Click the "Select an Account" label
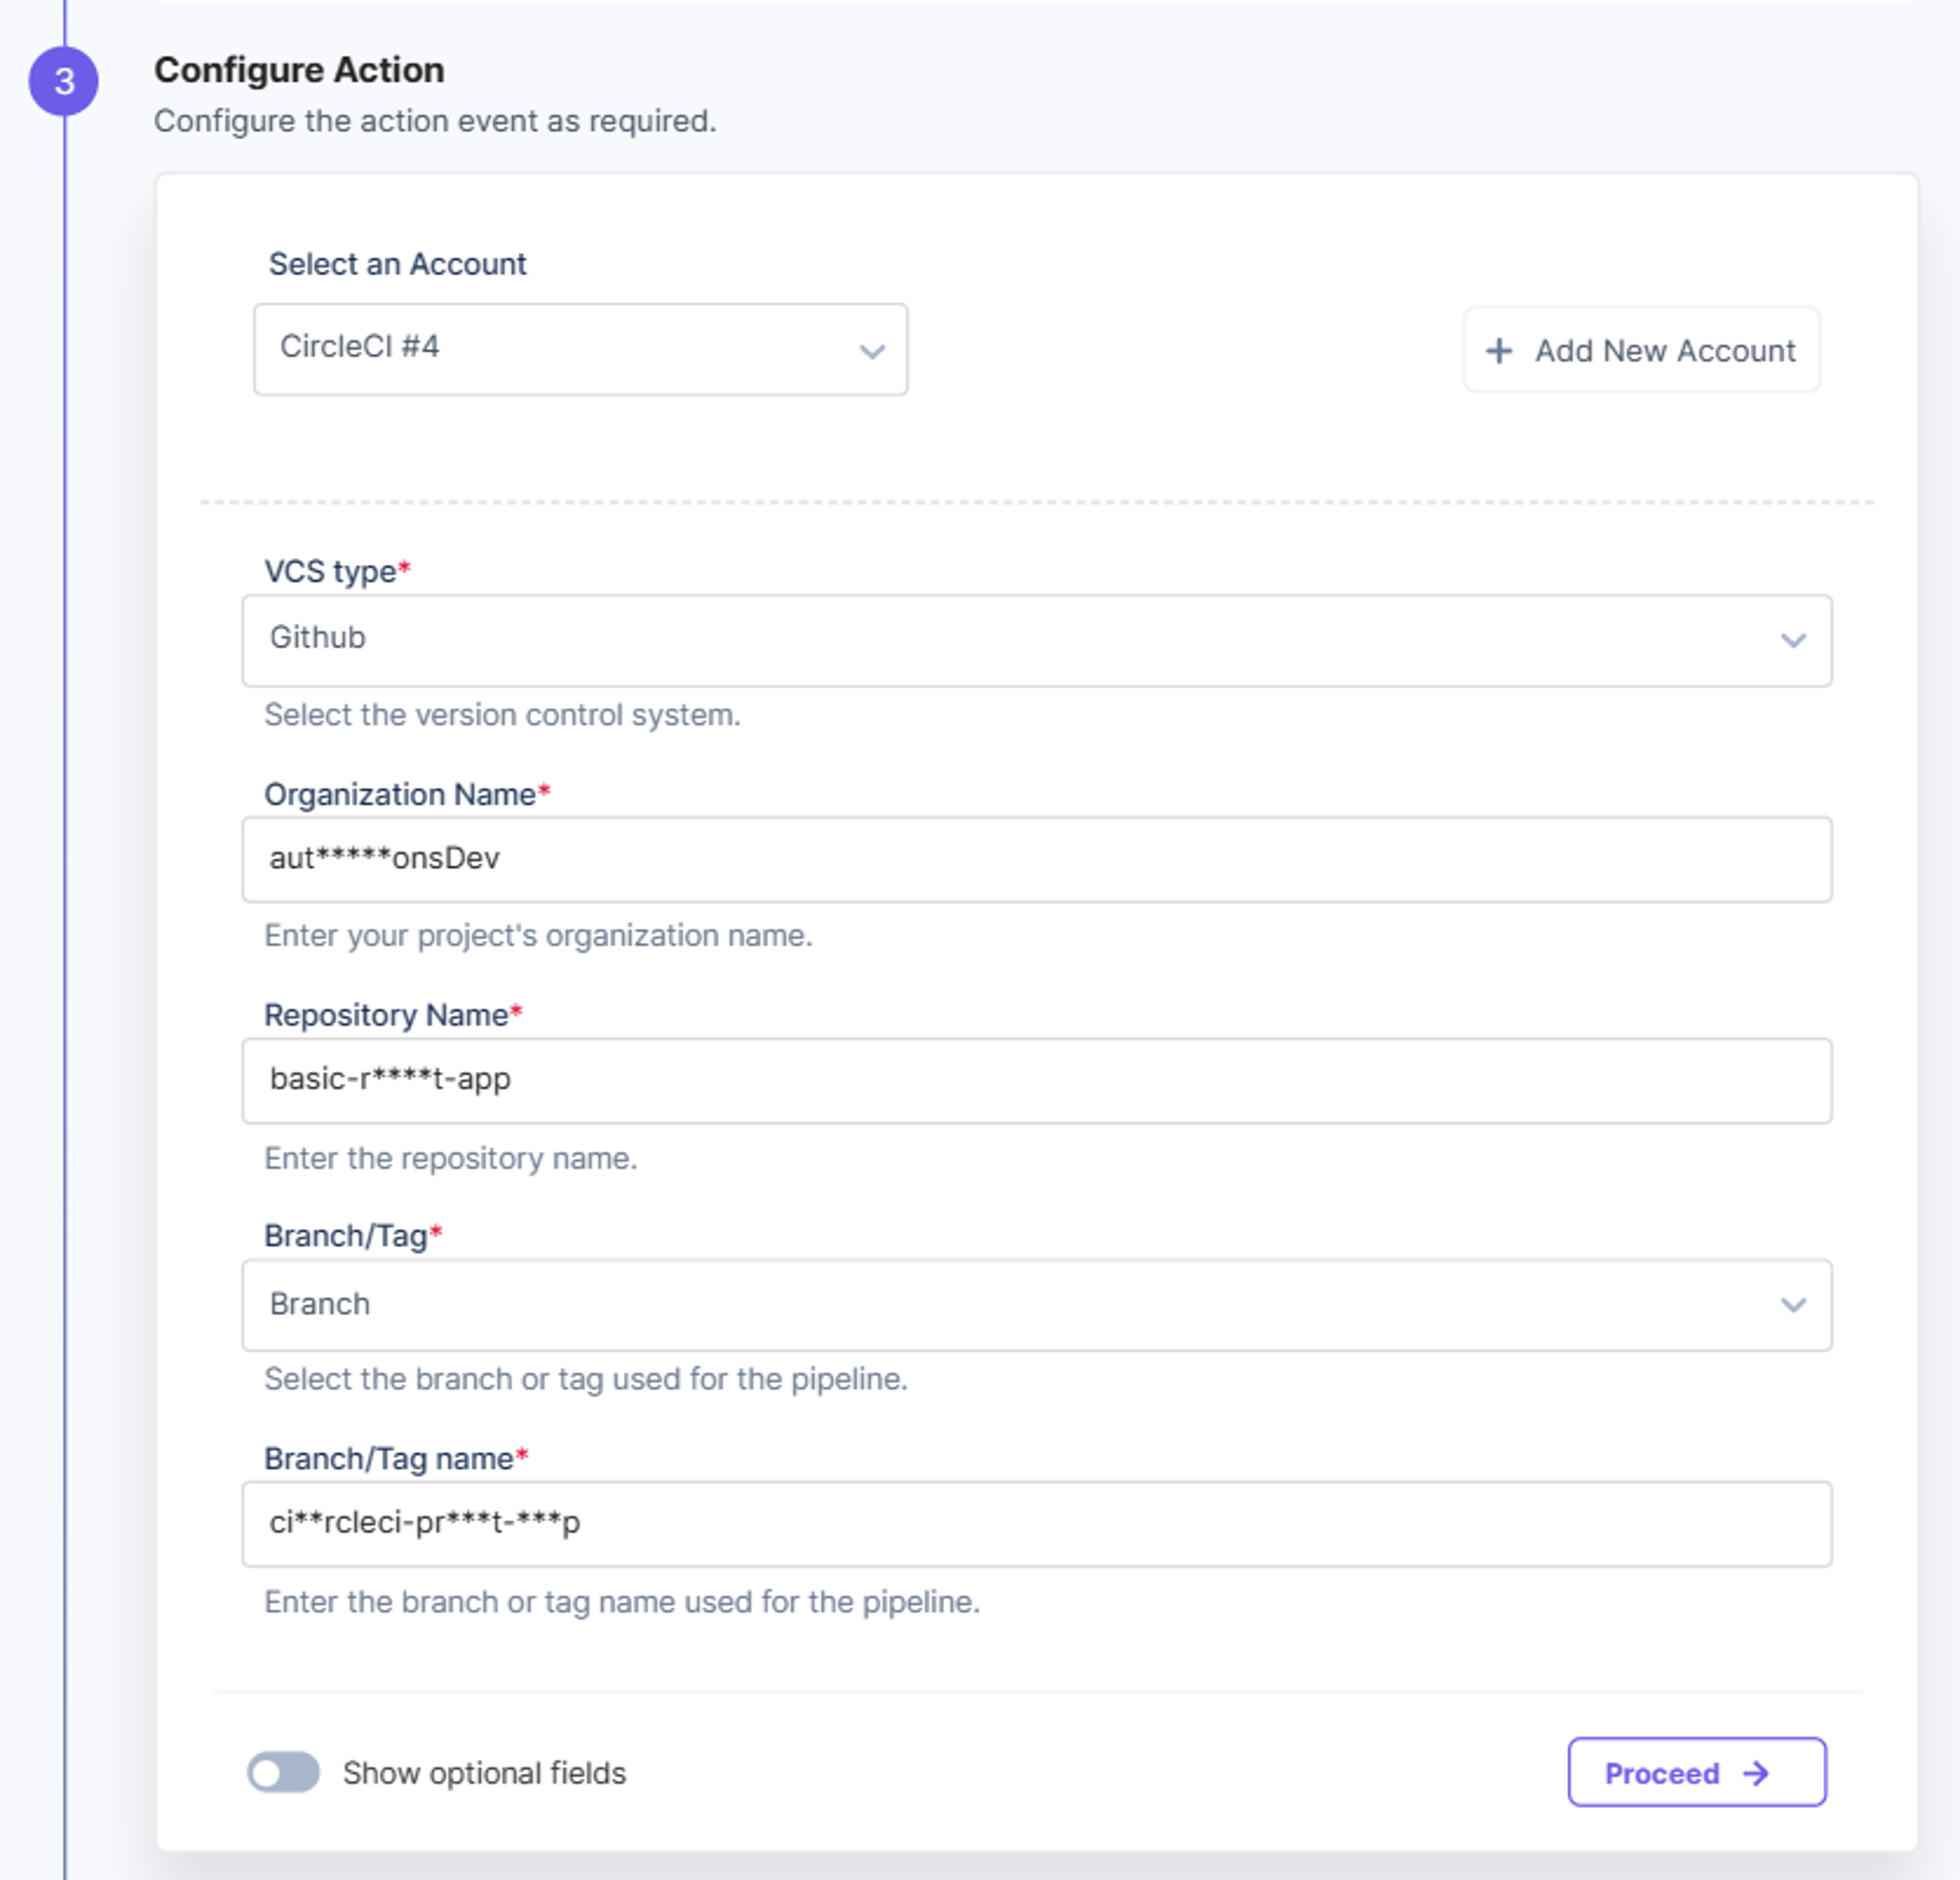Image resolution: width=1960 pixels, height=1880 pixels. click(x=397, y=264)
